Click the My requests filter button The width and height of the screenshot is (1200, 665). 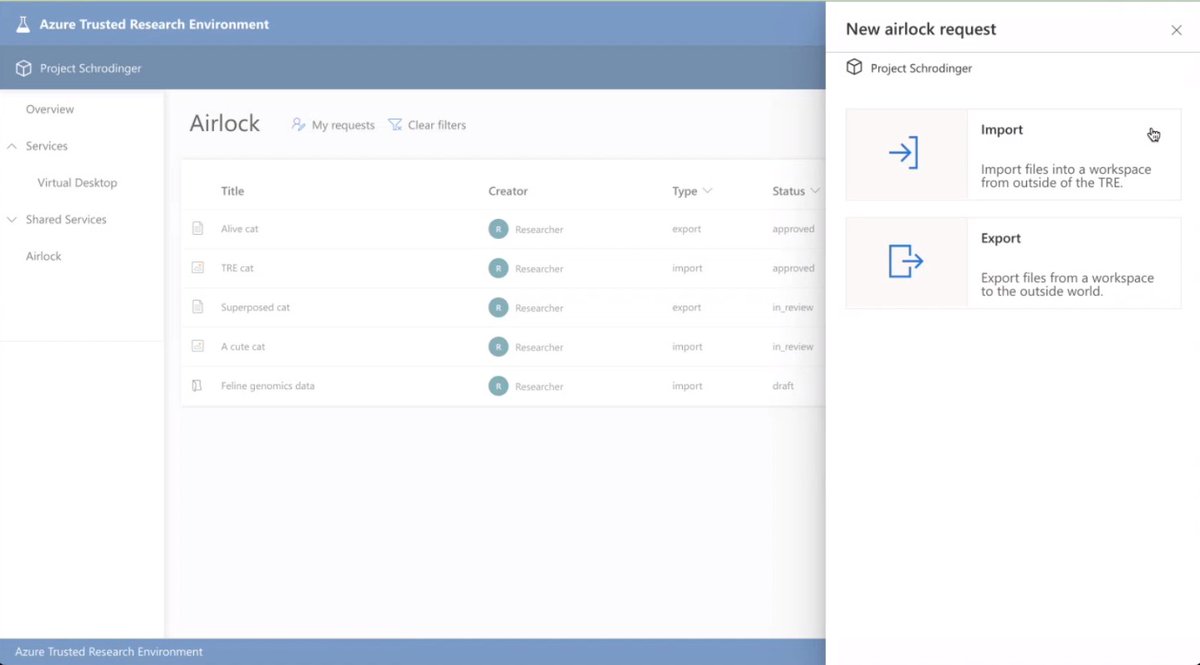click(x=333, y=125)
